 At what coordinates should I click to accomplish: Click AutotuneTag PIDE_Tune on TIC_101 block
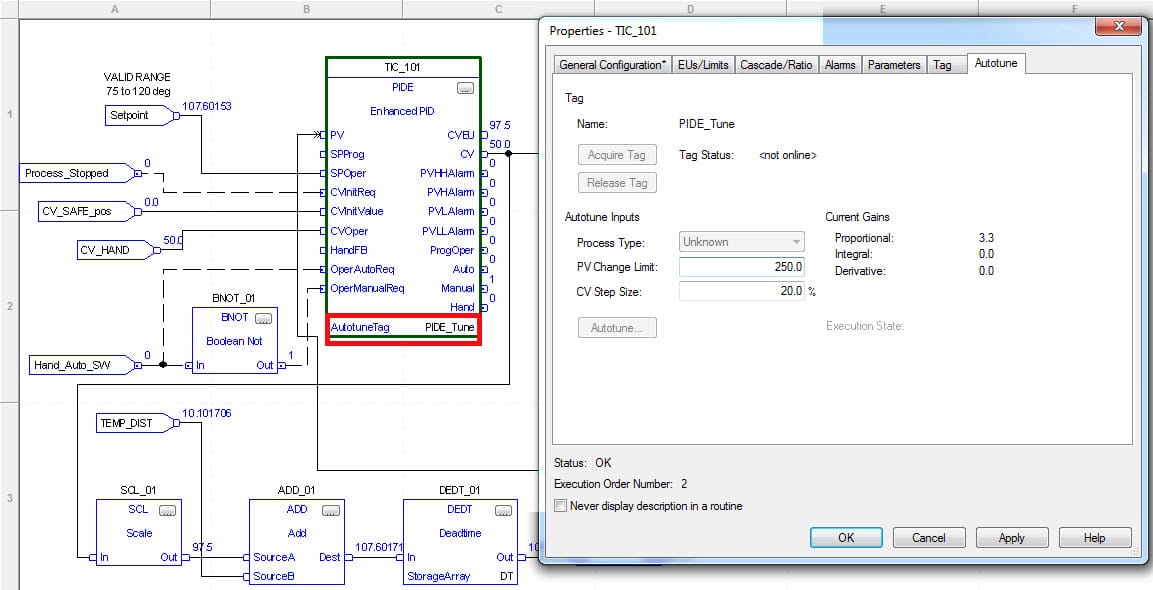pos(403,327)
